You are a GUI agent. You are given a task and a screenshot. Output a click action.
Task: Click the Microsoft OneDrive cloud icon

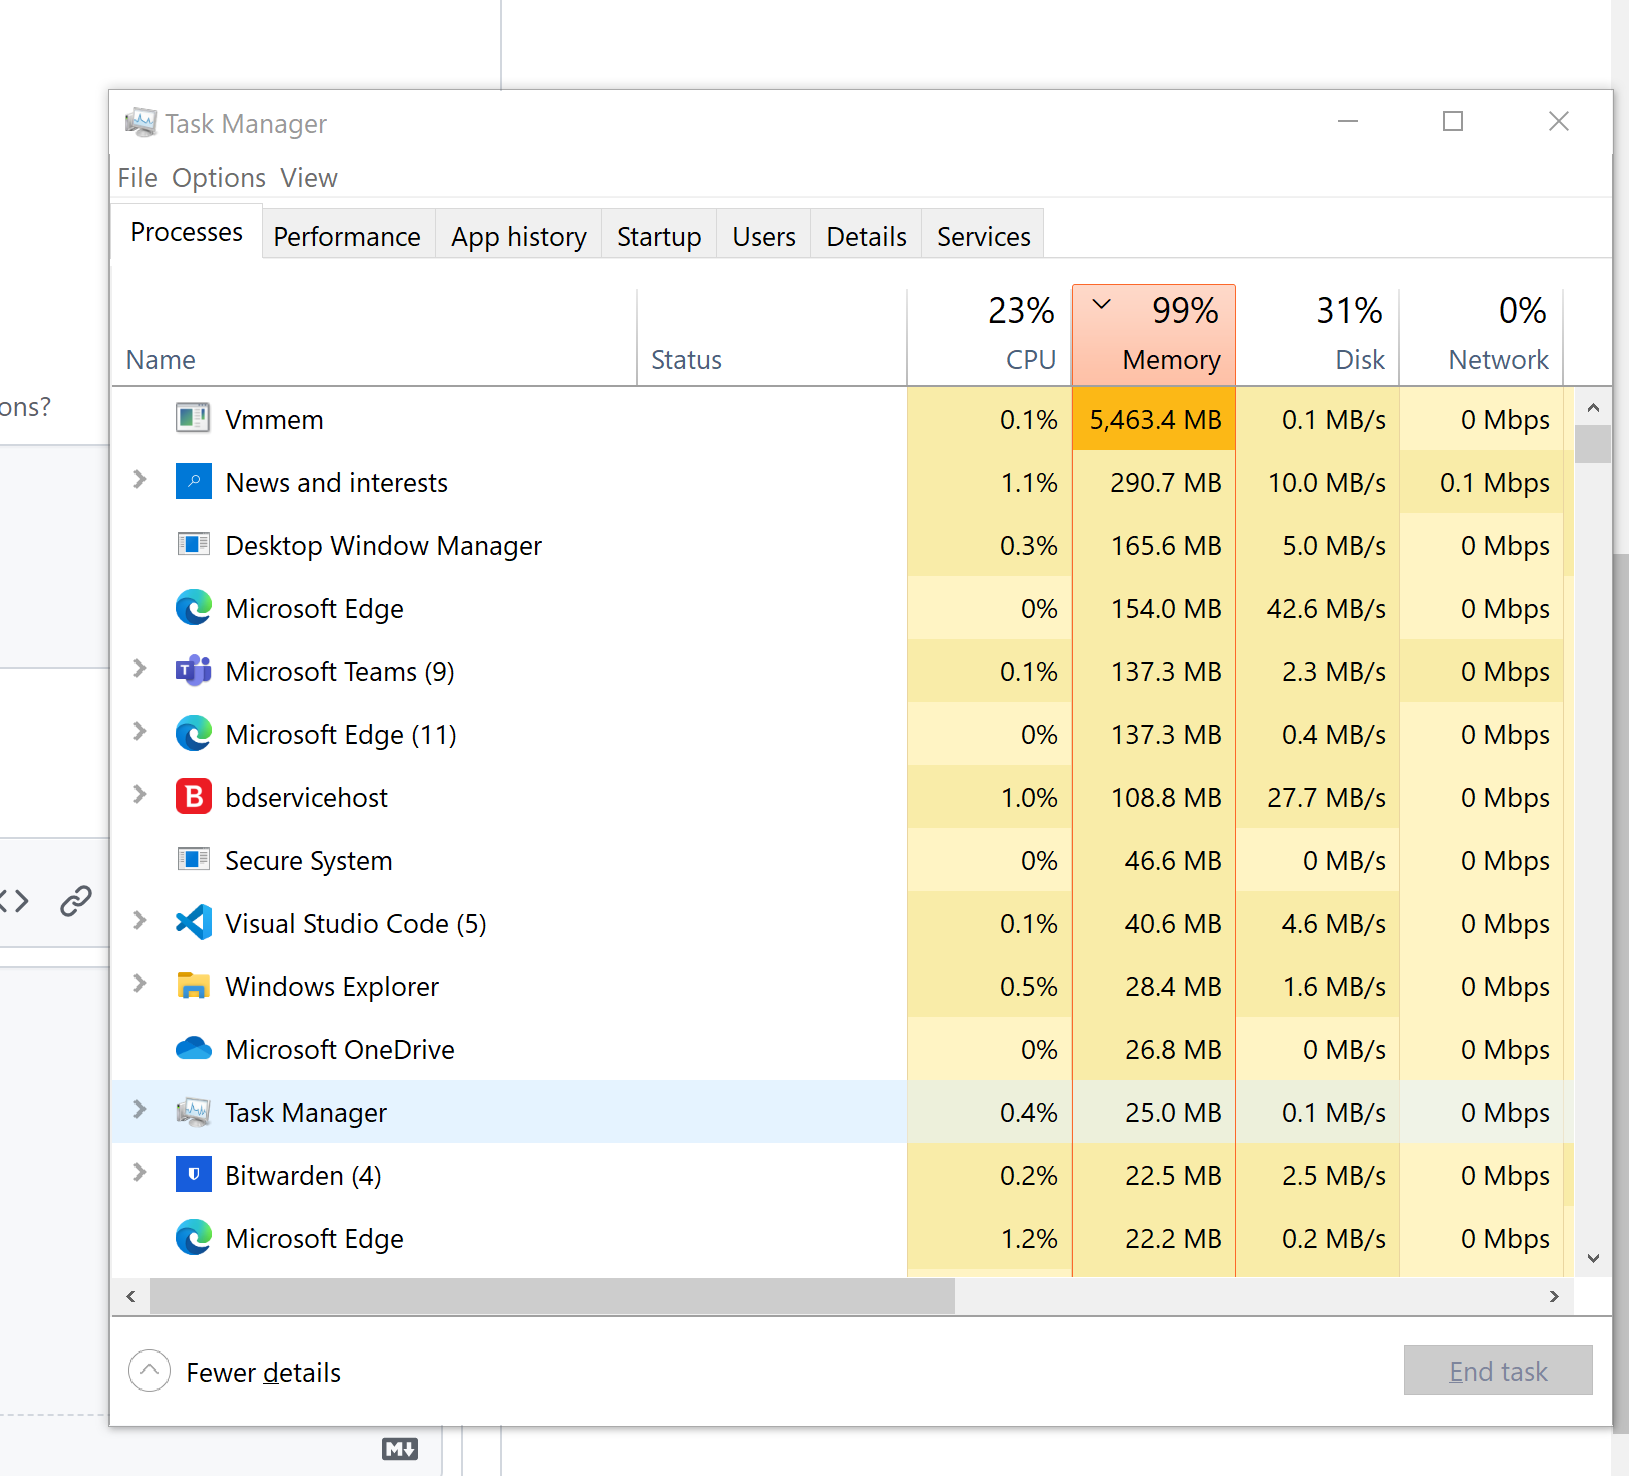[x=193, y=1048]
